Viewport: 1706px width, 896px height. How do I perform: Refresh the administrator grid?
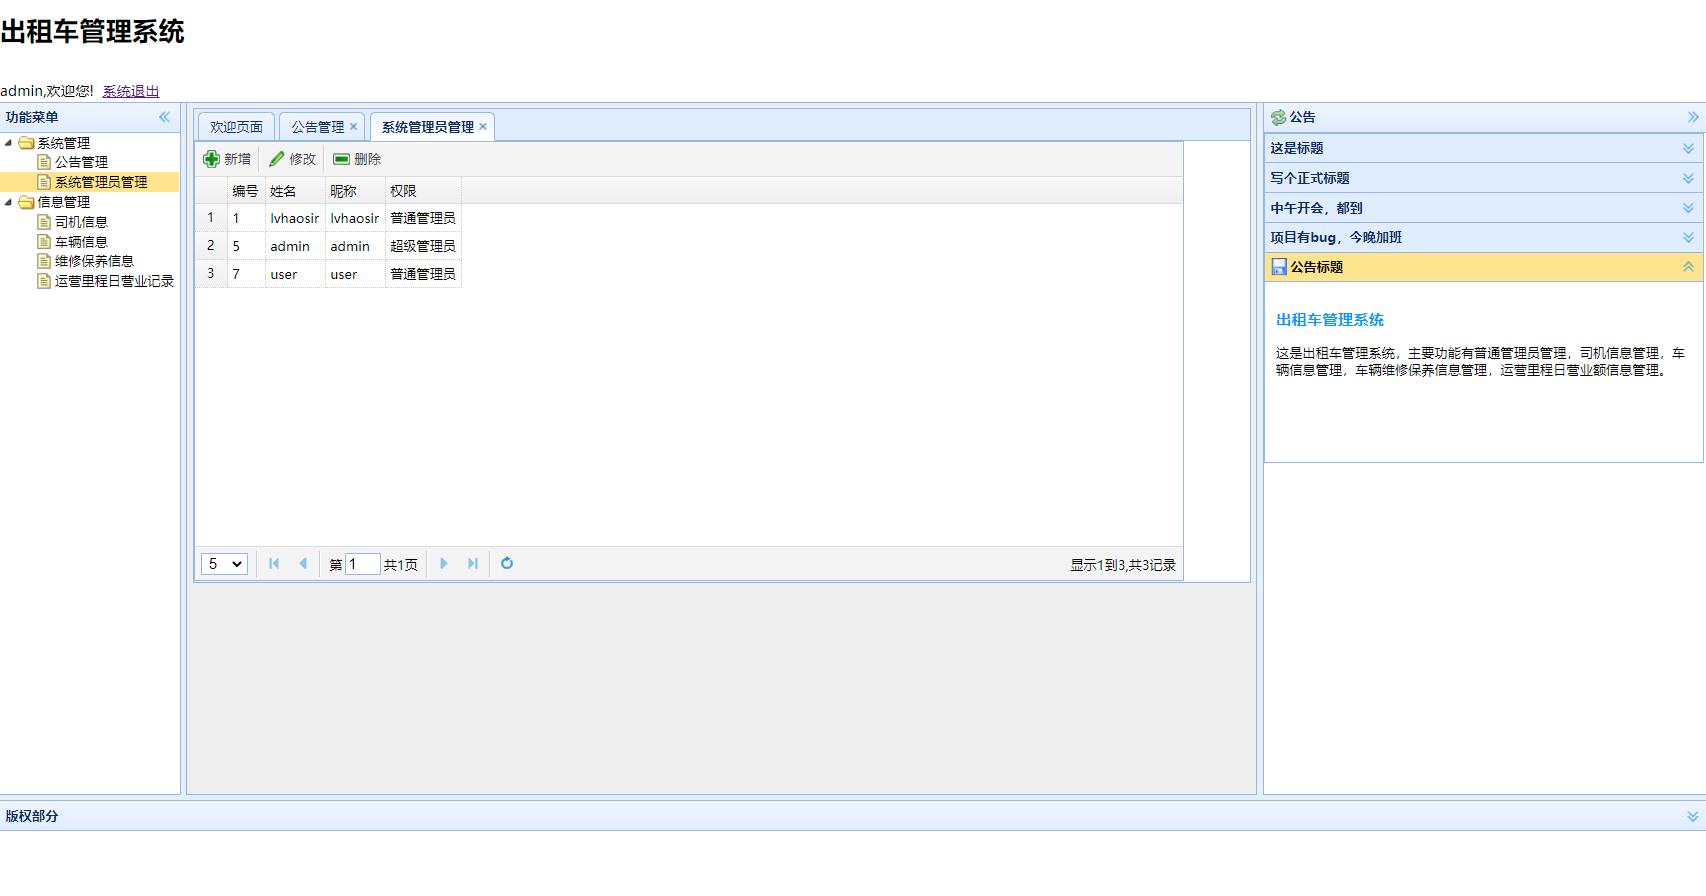507,564
